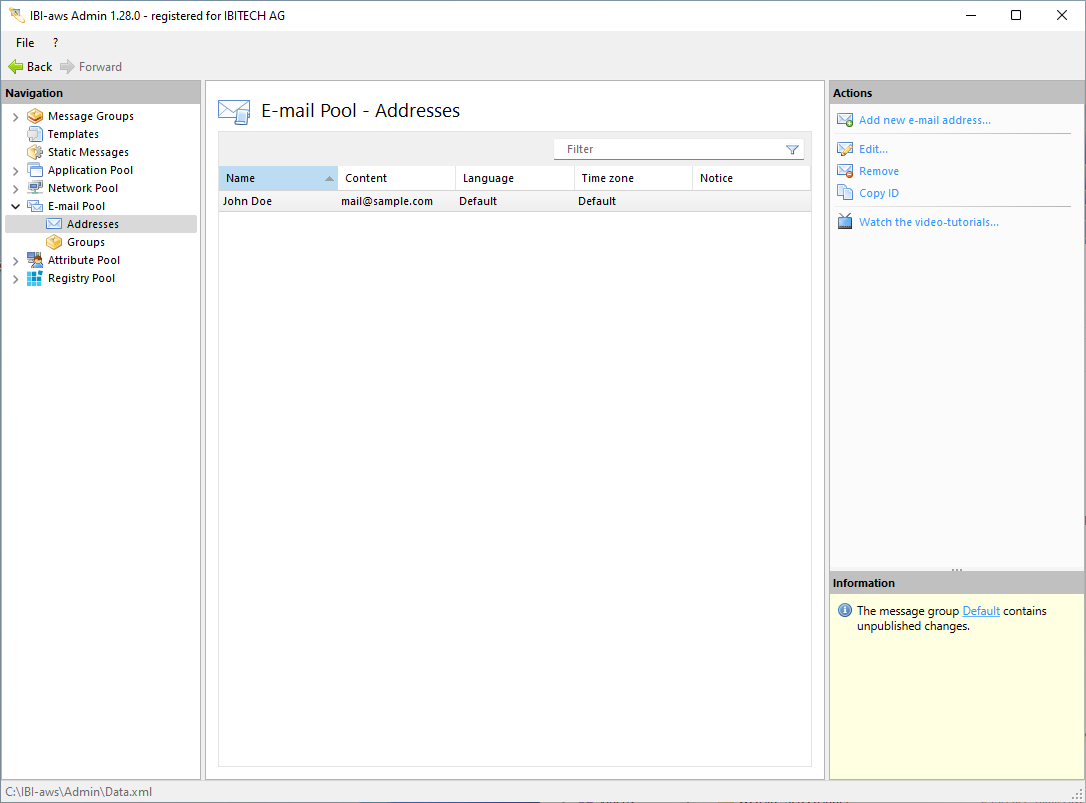Click Add new e-mail address link
1086x803 pixels.
924,120
